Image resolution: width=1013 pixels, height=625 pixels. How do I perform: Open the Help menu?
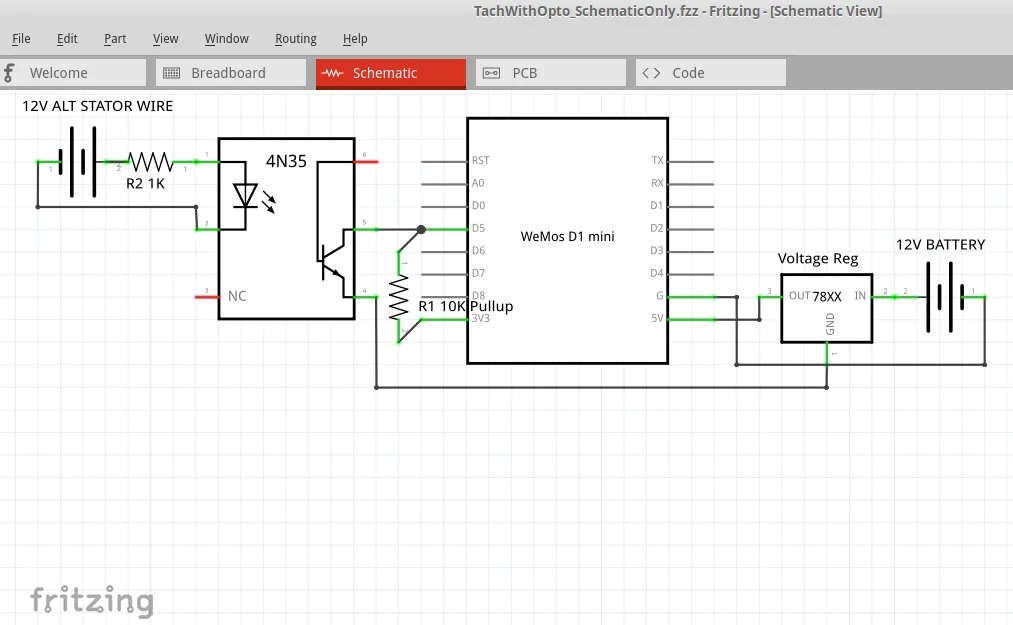click(x=355, y=39)
